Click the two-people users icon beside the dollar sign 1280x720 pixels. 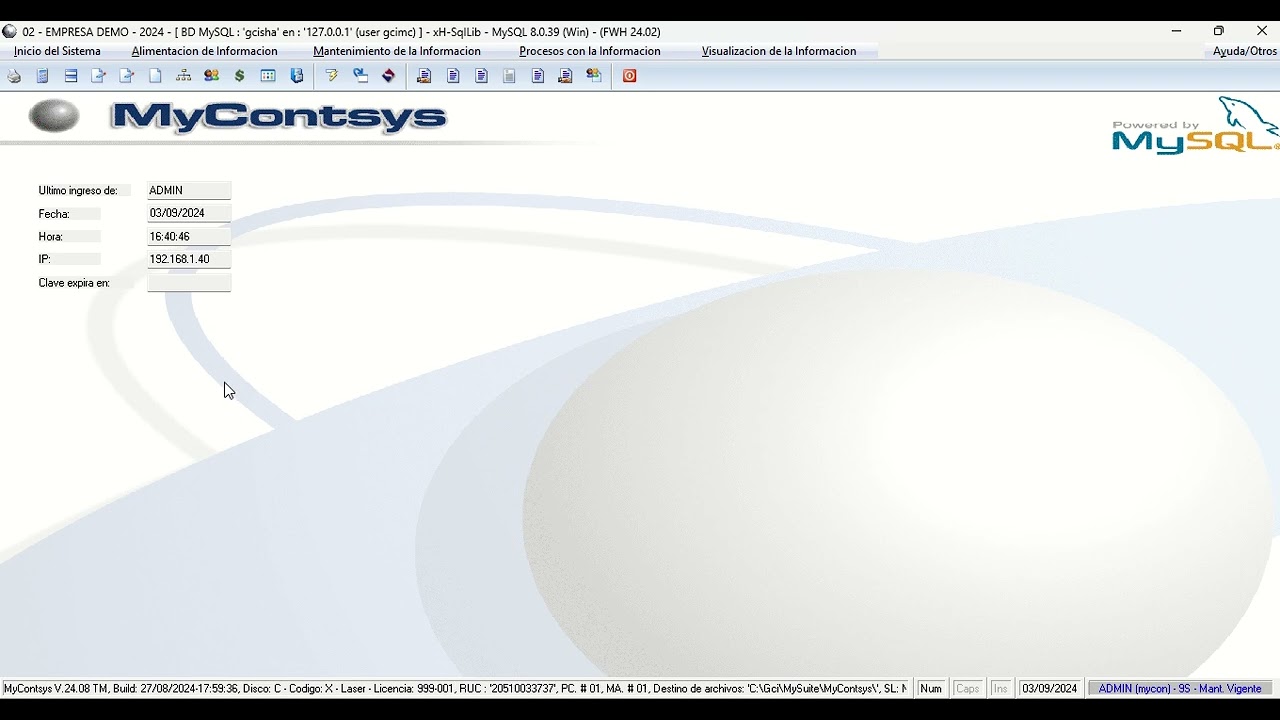click(x=211, y=76)
